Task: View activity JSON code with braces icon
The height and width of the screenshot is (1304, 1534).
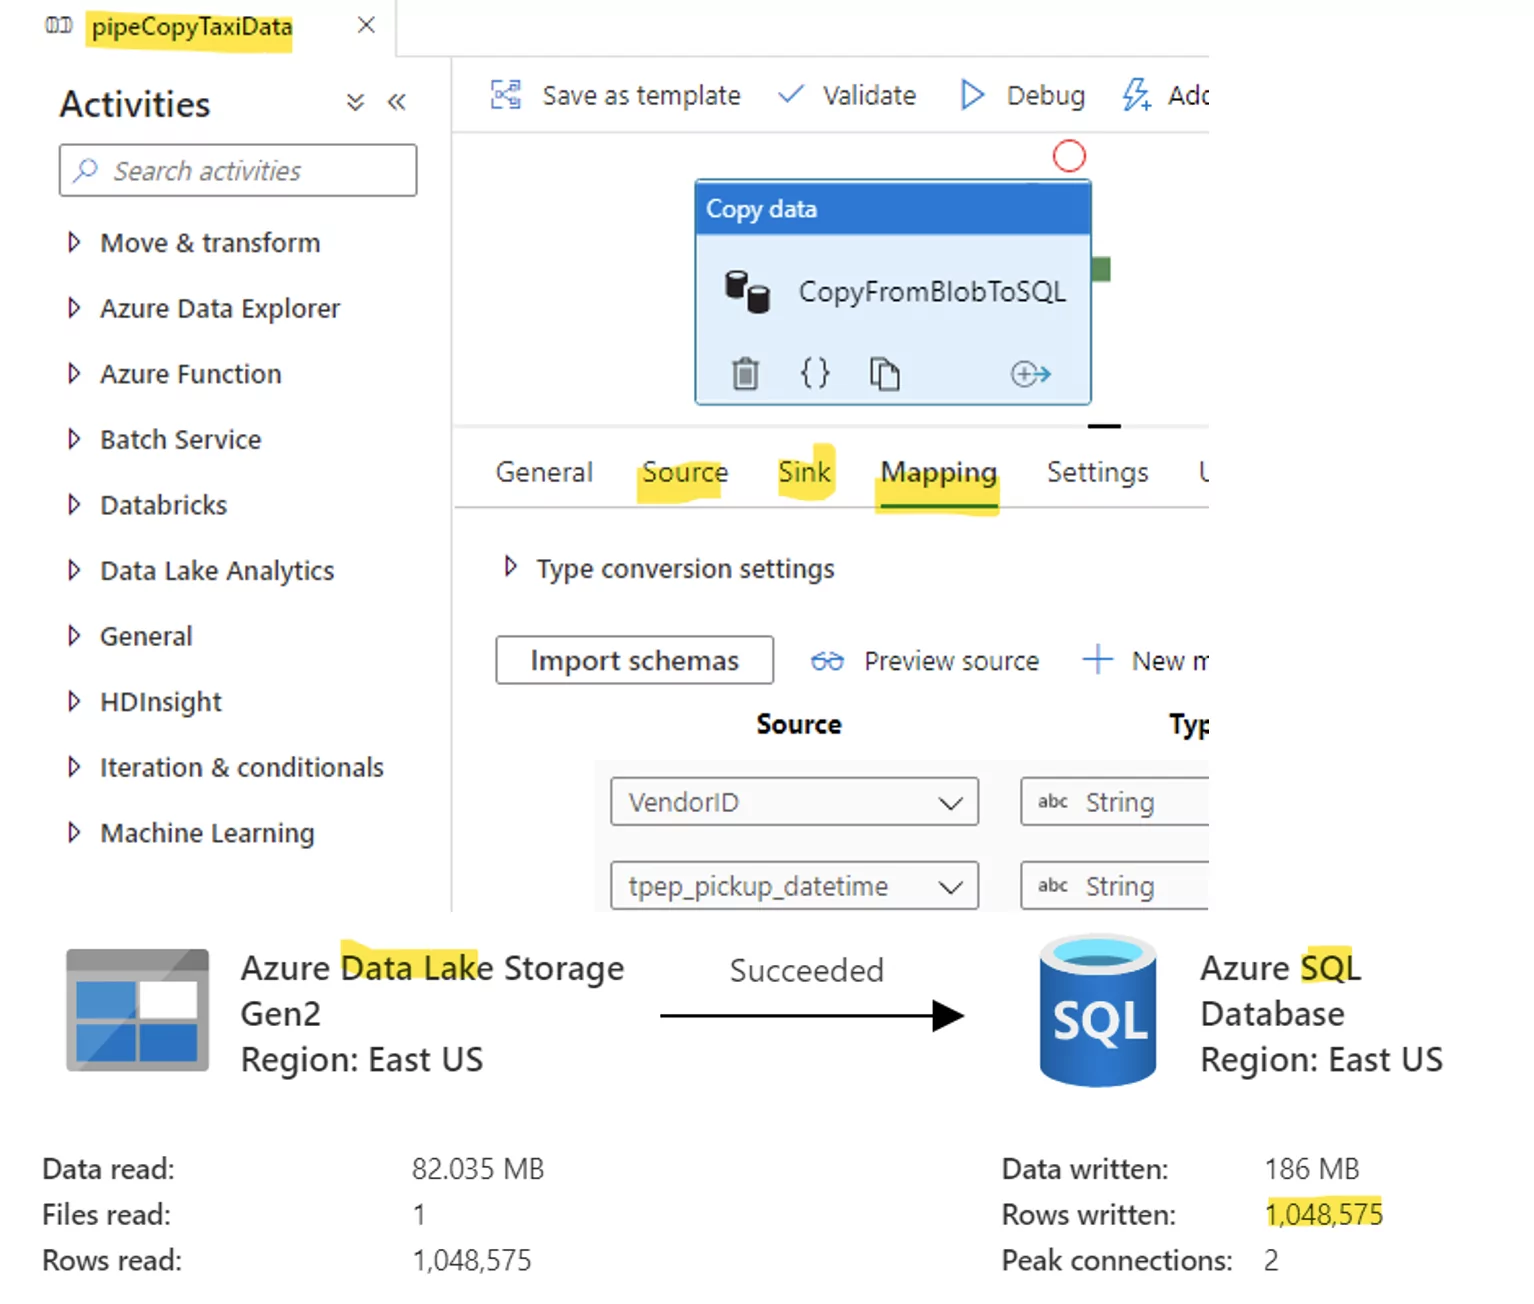Action: tap(815, 373)
